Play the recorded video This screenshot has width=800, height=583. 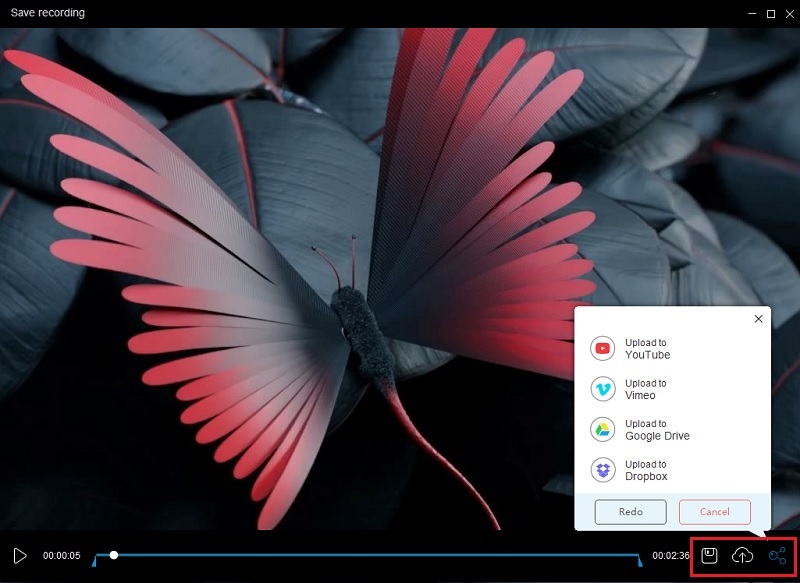click(18, 554)
